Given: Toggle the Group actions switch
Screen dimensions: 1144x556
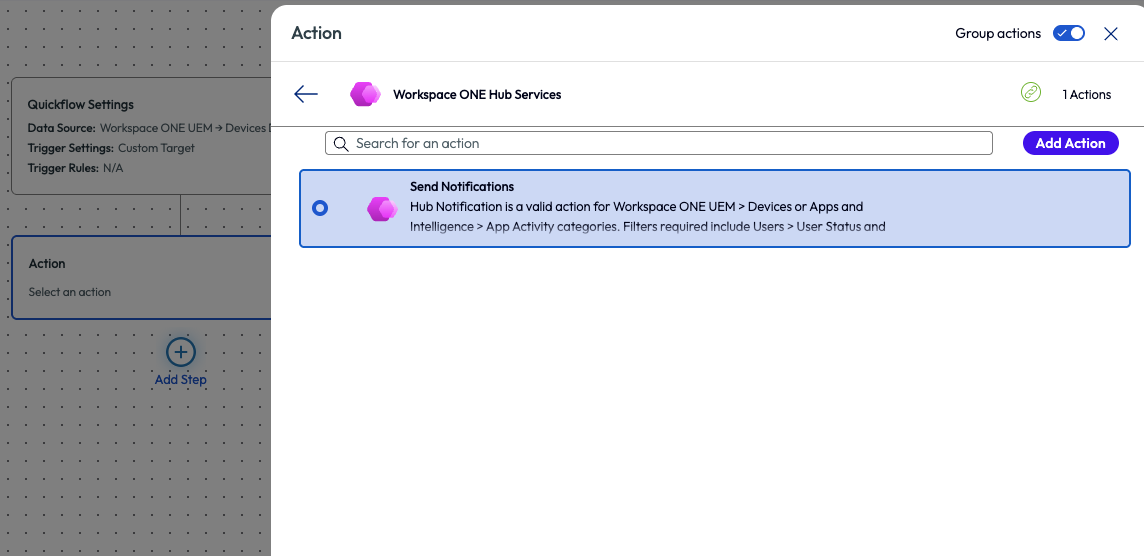Looking at the screenshot, I should coord(1069,33).
